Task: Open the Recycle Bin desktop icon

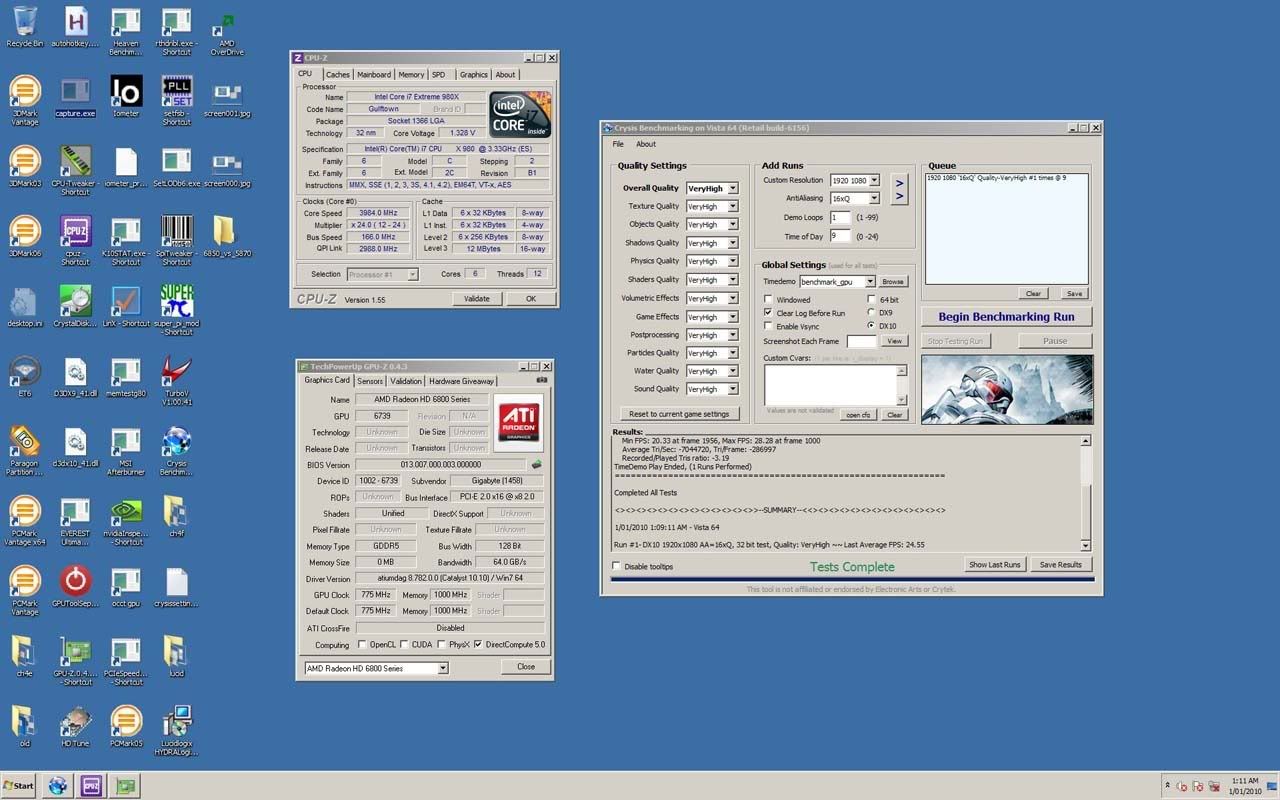Action: [24, 22]
